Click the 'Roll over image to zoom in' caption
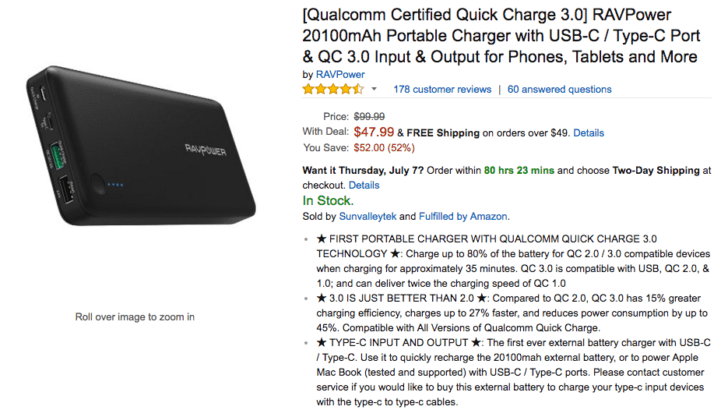This screenshot has width=728, height=410. [x=135, y=317]
